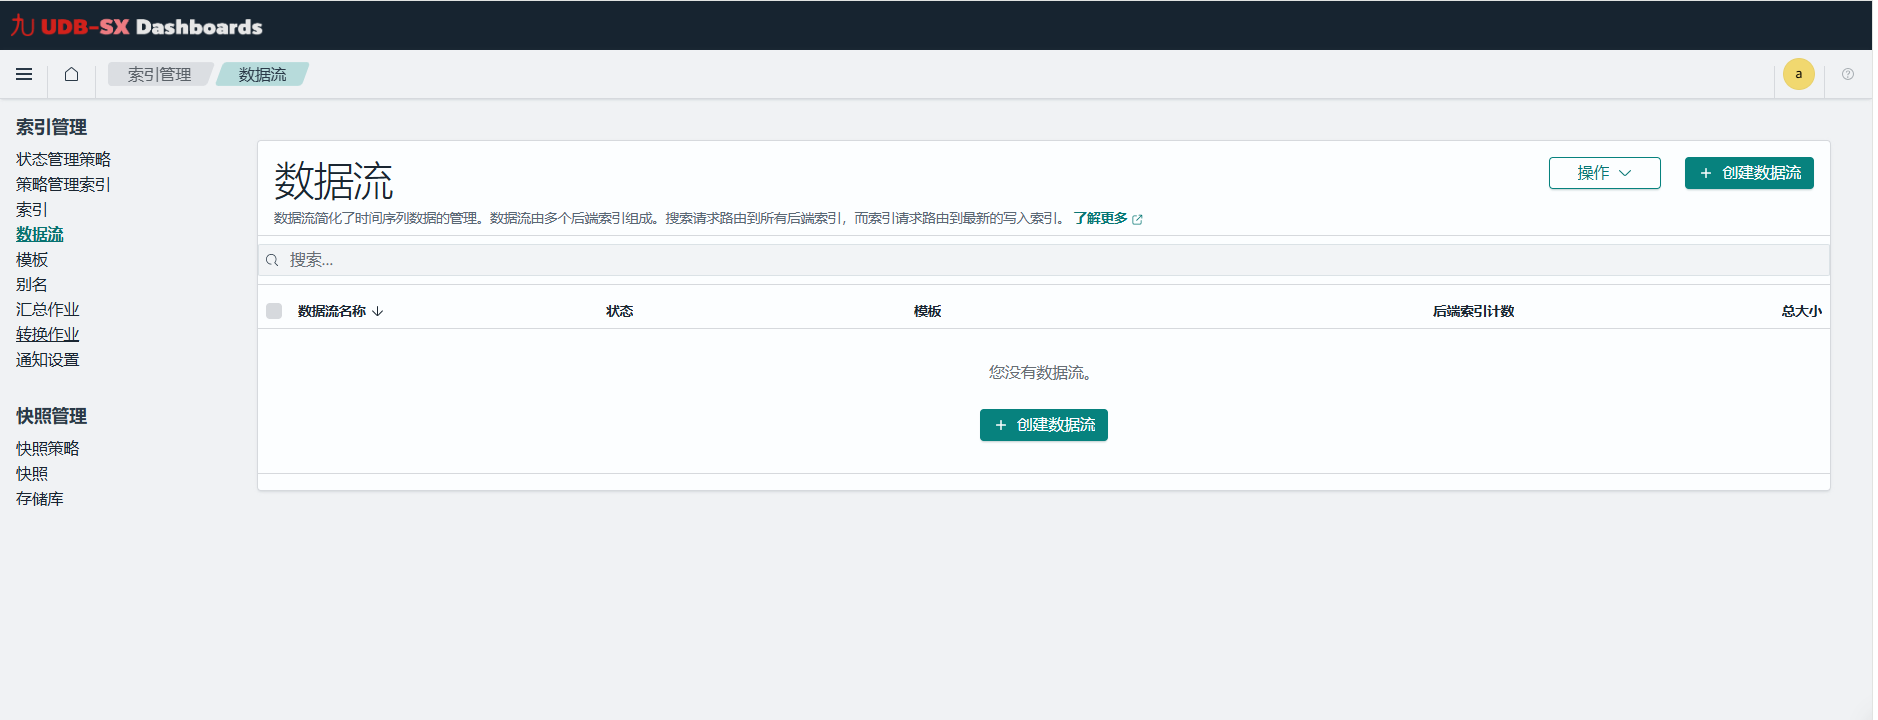Click the sort arrow next to 数据流名称

point(378,312)
